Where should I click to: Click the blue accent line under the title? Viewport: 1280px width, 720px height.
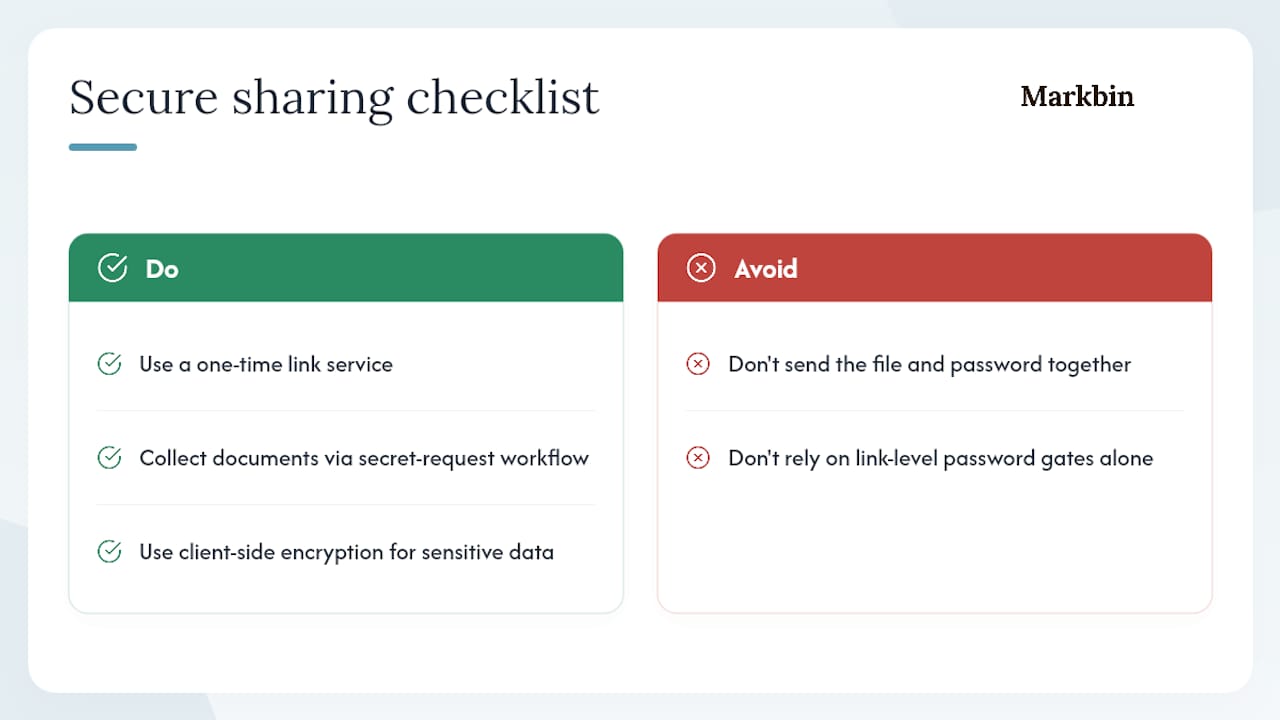[x=103, y=147]
